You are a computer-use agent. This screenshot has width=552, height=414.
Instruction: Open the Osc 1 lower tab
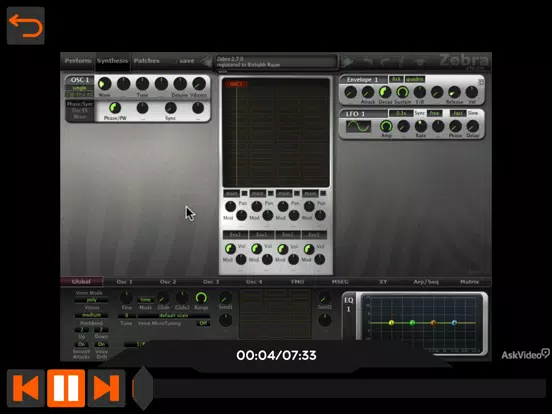point(124,282)
